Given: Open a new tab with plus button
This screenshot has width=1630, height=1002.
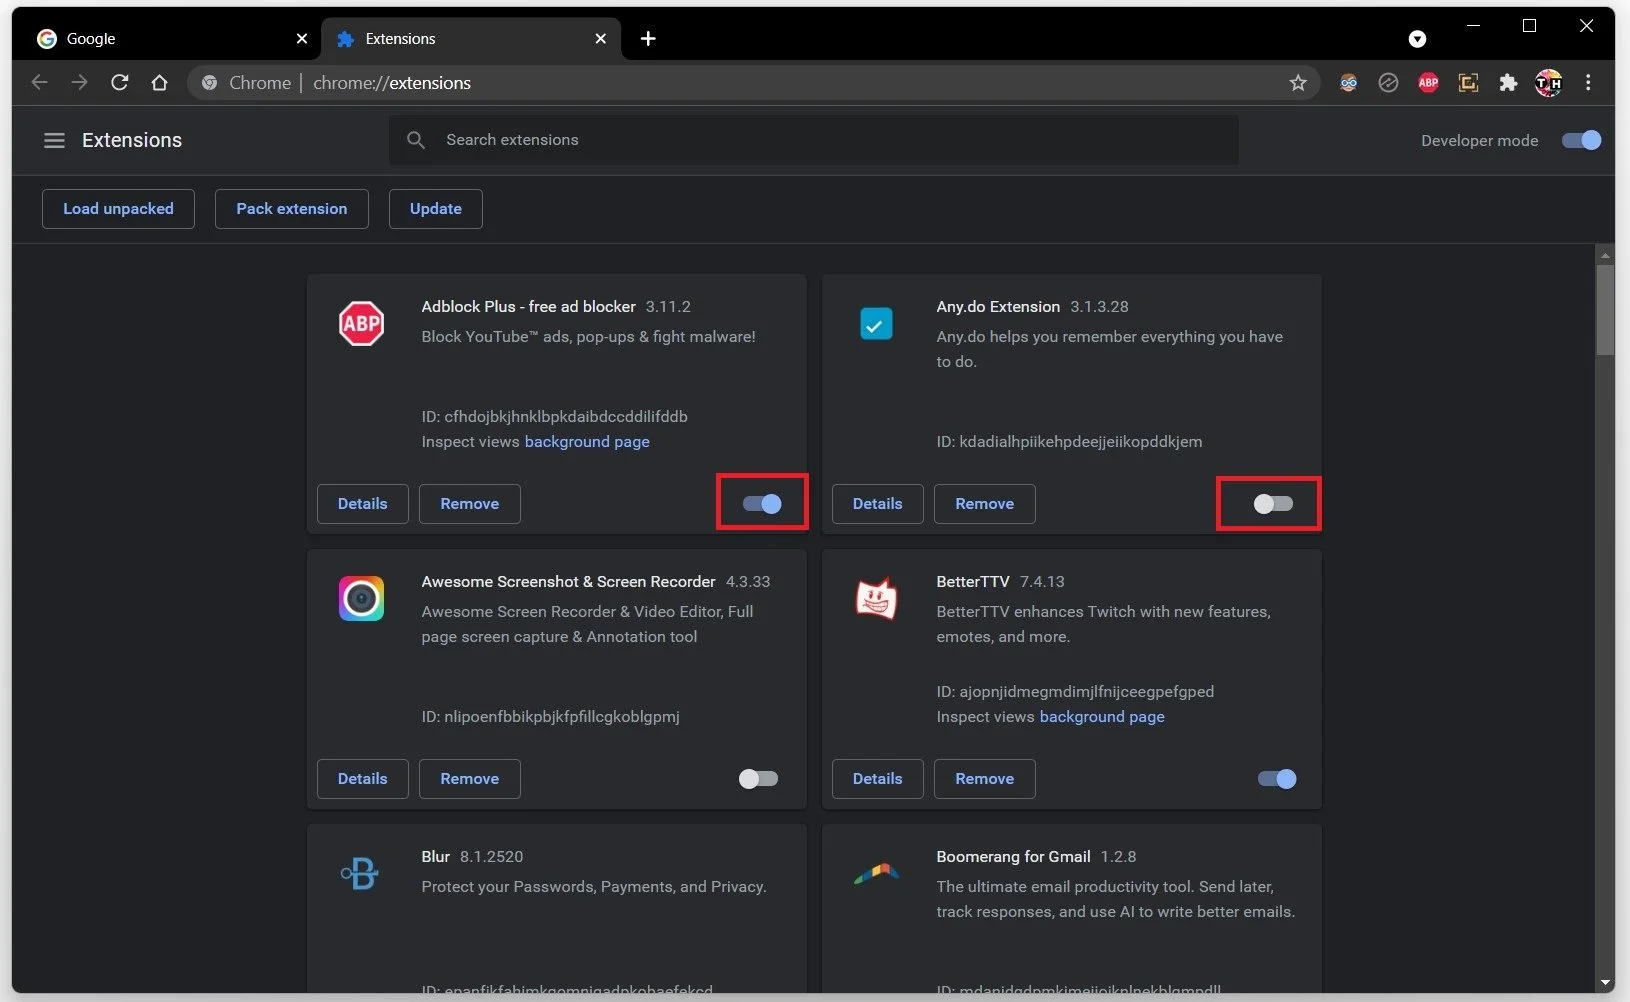Looking at the screenshot, I should [x=648, y=38].
